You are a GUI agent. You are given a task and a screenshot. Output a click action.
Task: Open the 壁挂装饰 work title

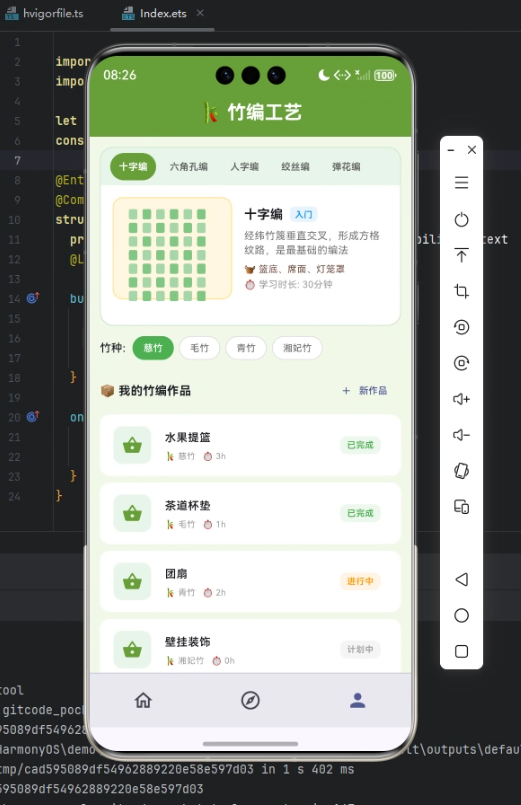pyautogui.click(x=187, y=642)
